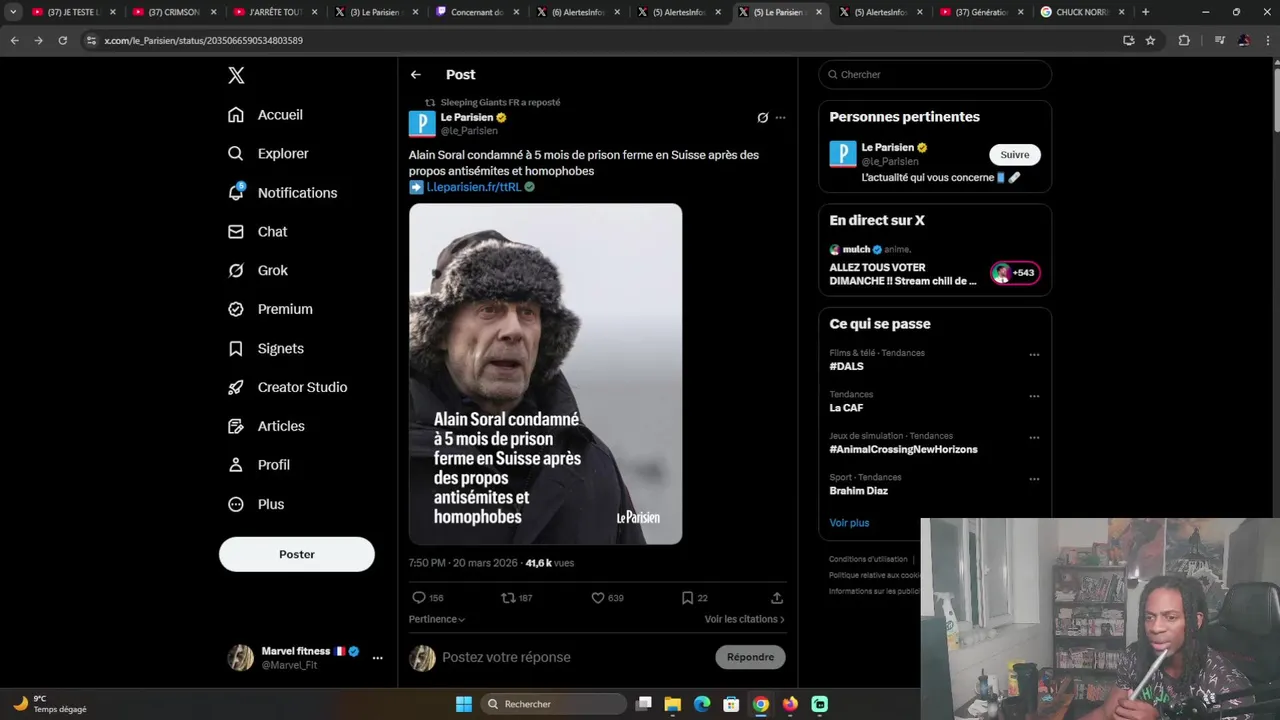This screenshot has width=1280, height=720.
Task: Click the Profil person icon
Action: [236, 465]
